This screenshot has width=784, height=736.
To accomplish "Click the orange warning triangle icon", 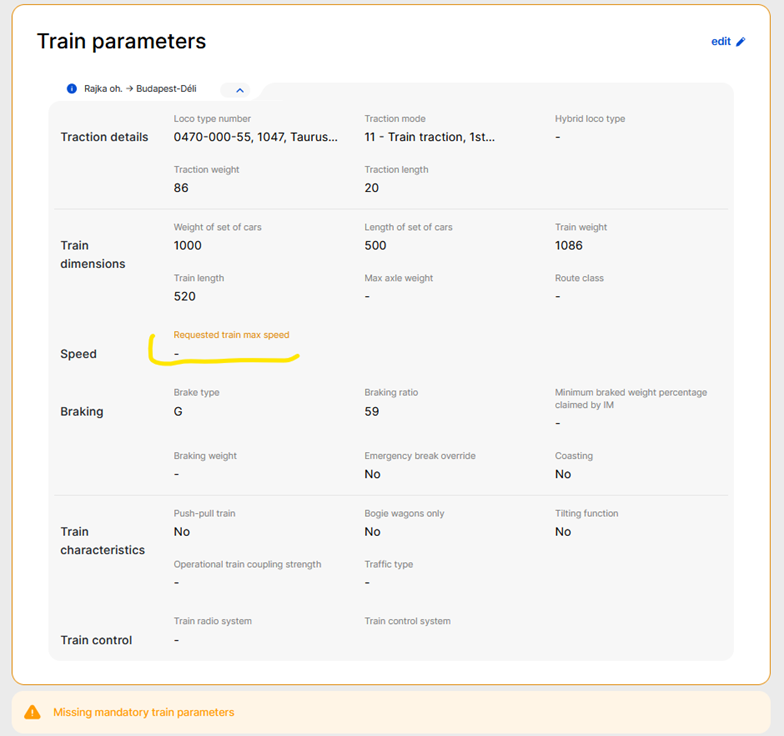I will [32, 712].
